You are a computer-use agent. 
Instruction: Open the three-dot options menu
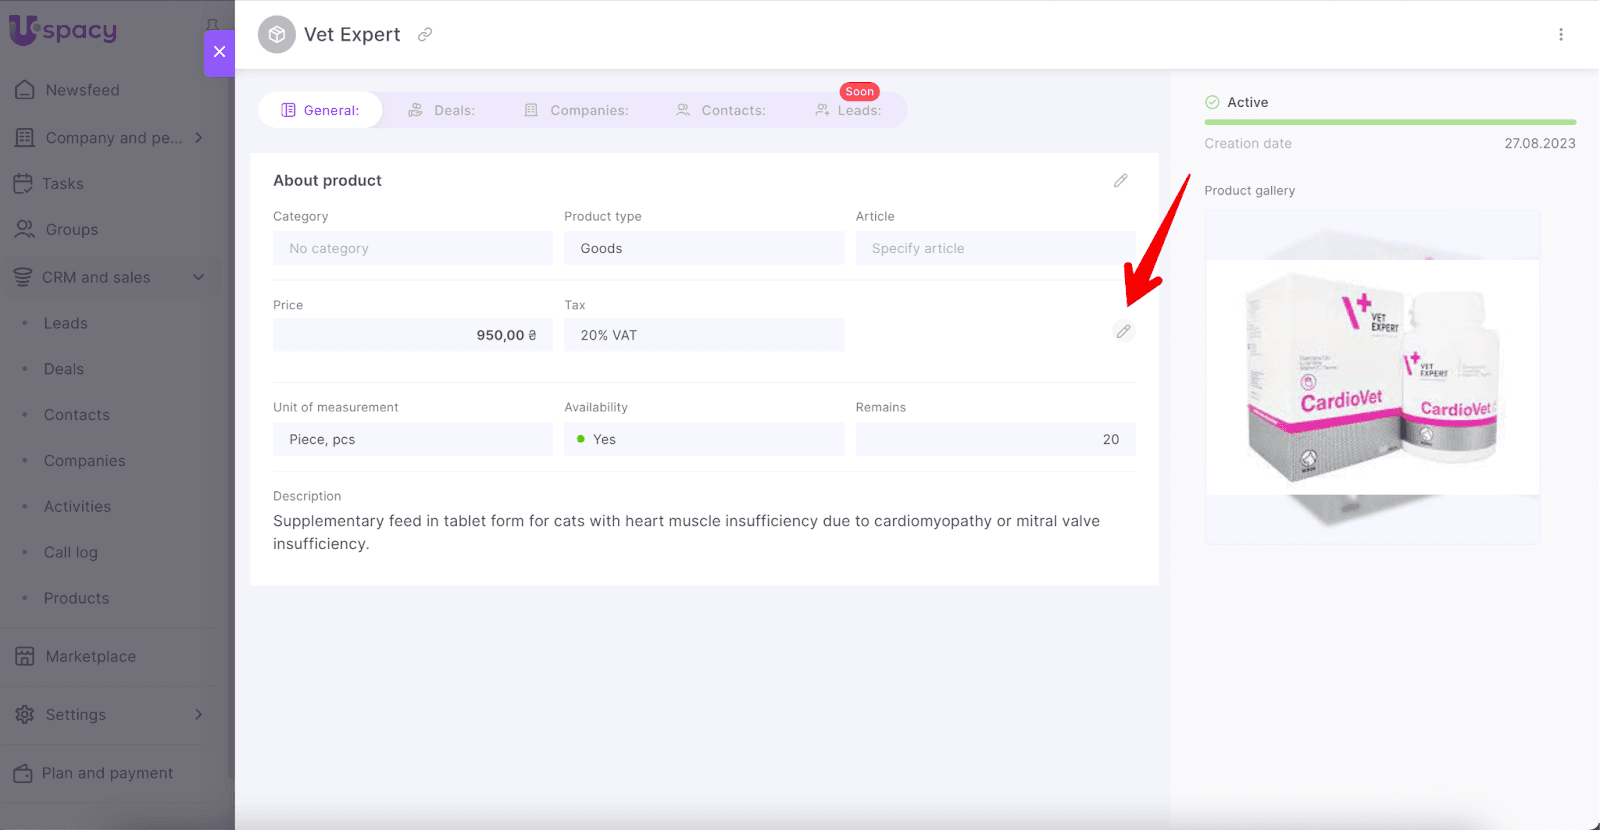(x=1560, y=35)
